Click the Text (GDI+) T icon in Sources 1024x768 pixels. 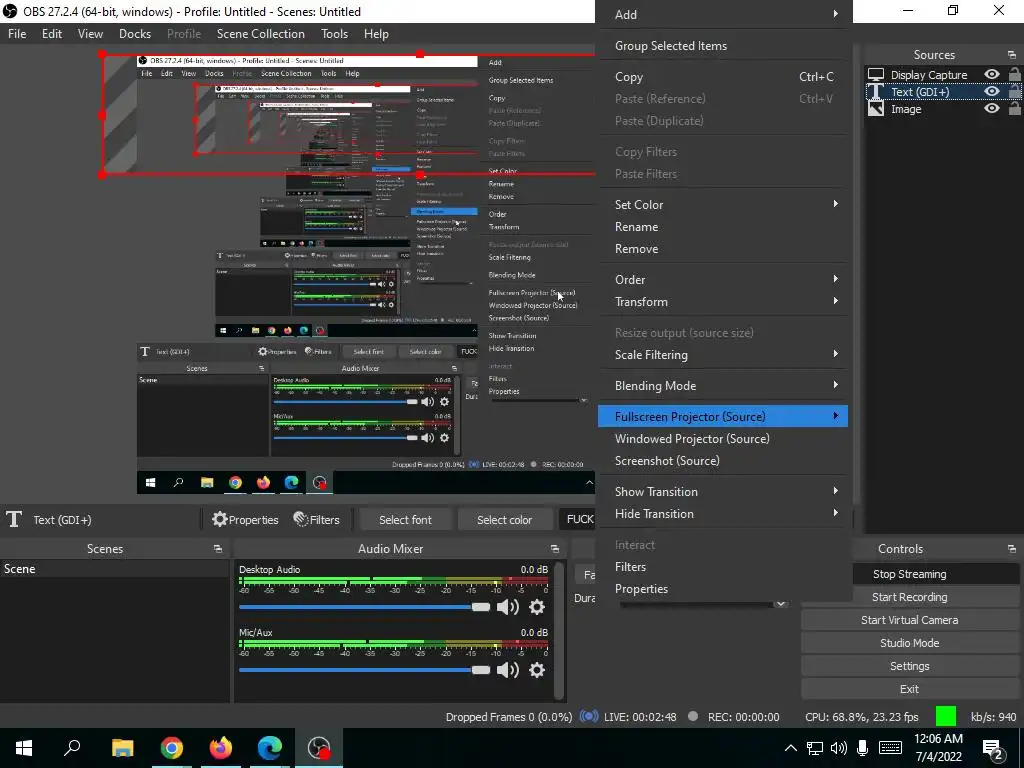(x=876, y=91)
